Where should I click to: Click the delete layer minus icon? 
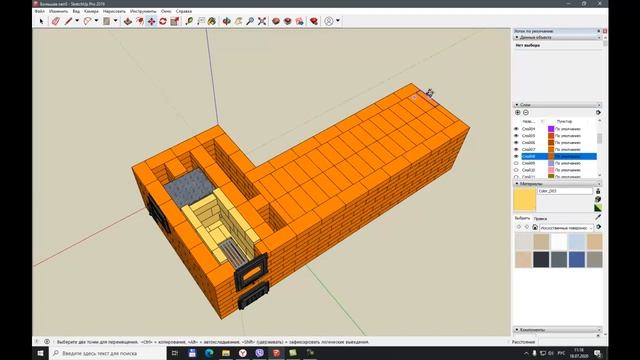coord(526,112)
